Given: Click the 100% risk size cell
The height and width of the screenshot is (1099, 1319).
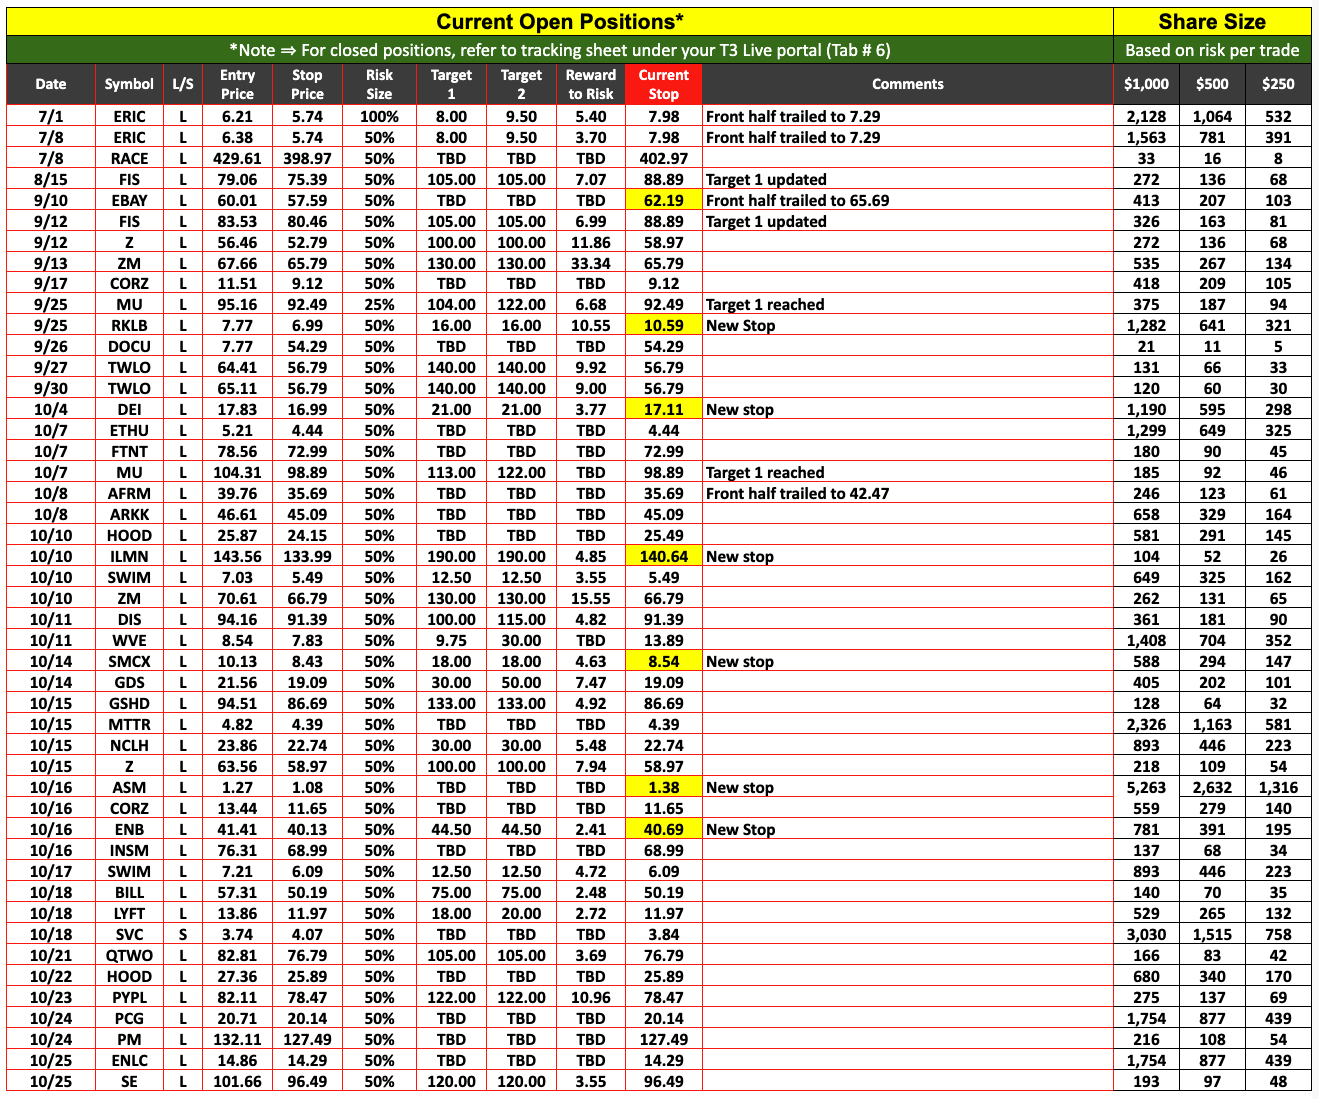Looking at the screenshot, I should (x=379, y=116).
